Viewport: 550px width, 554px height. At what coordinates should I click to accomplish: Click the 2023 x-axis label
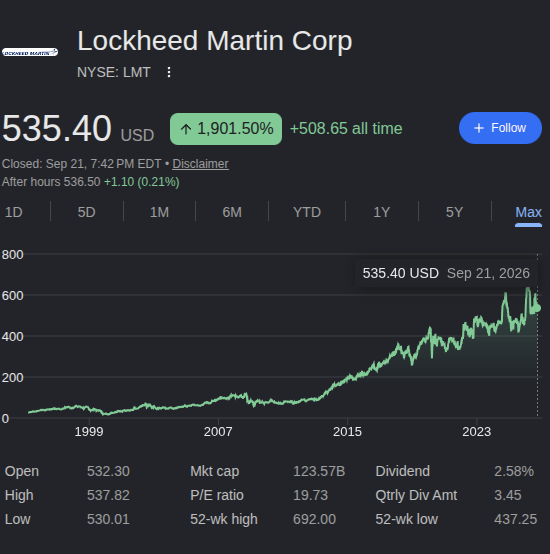[x=477, y=431]
